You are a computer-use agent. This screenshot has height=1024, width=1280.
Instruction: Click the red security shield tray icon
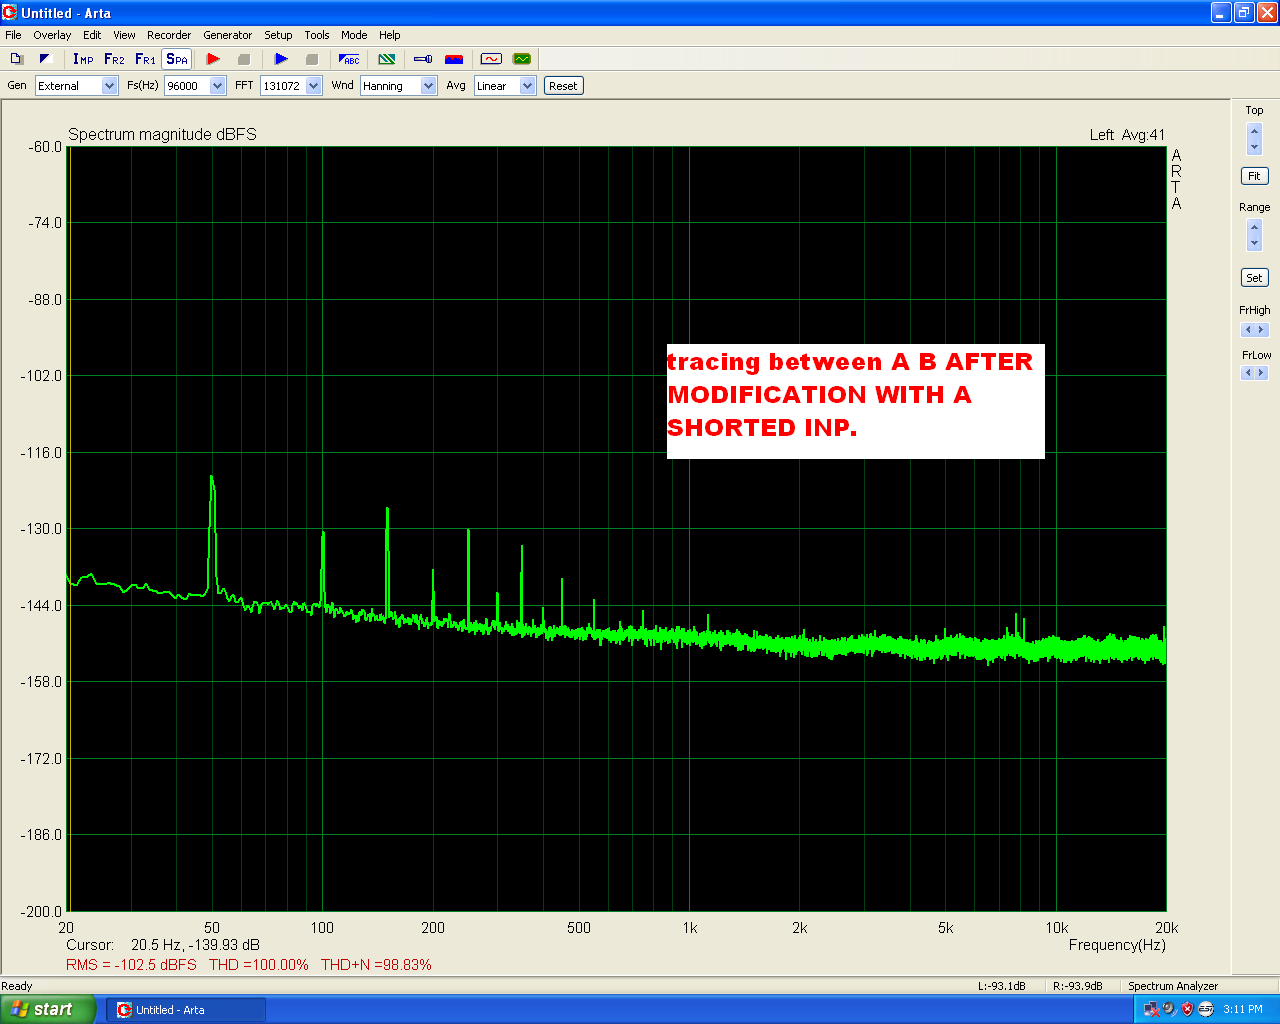1187,1009
